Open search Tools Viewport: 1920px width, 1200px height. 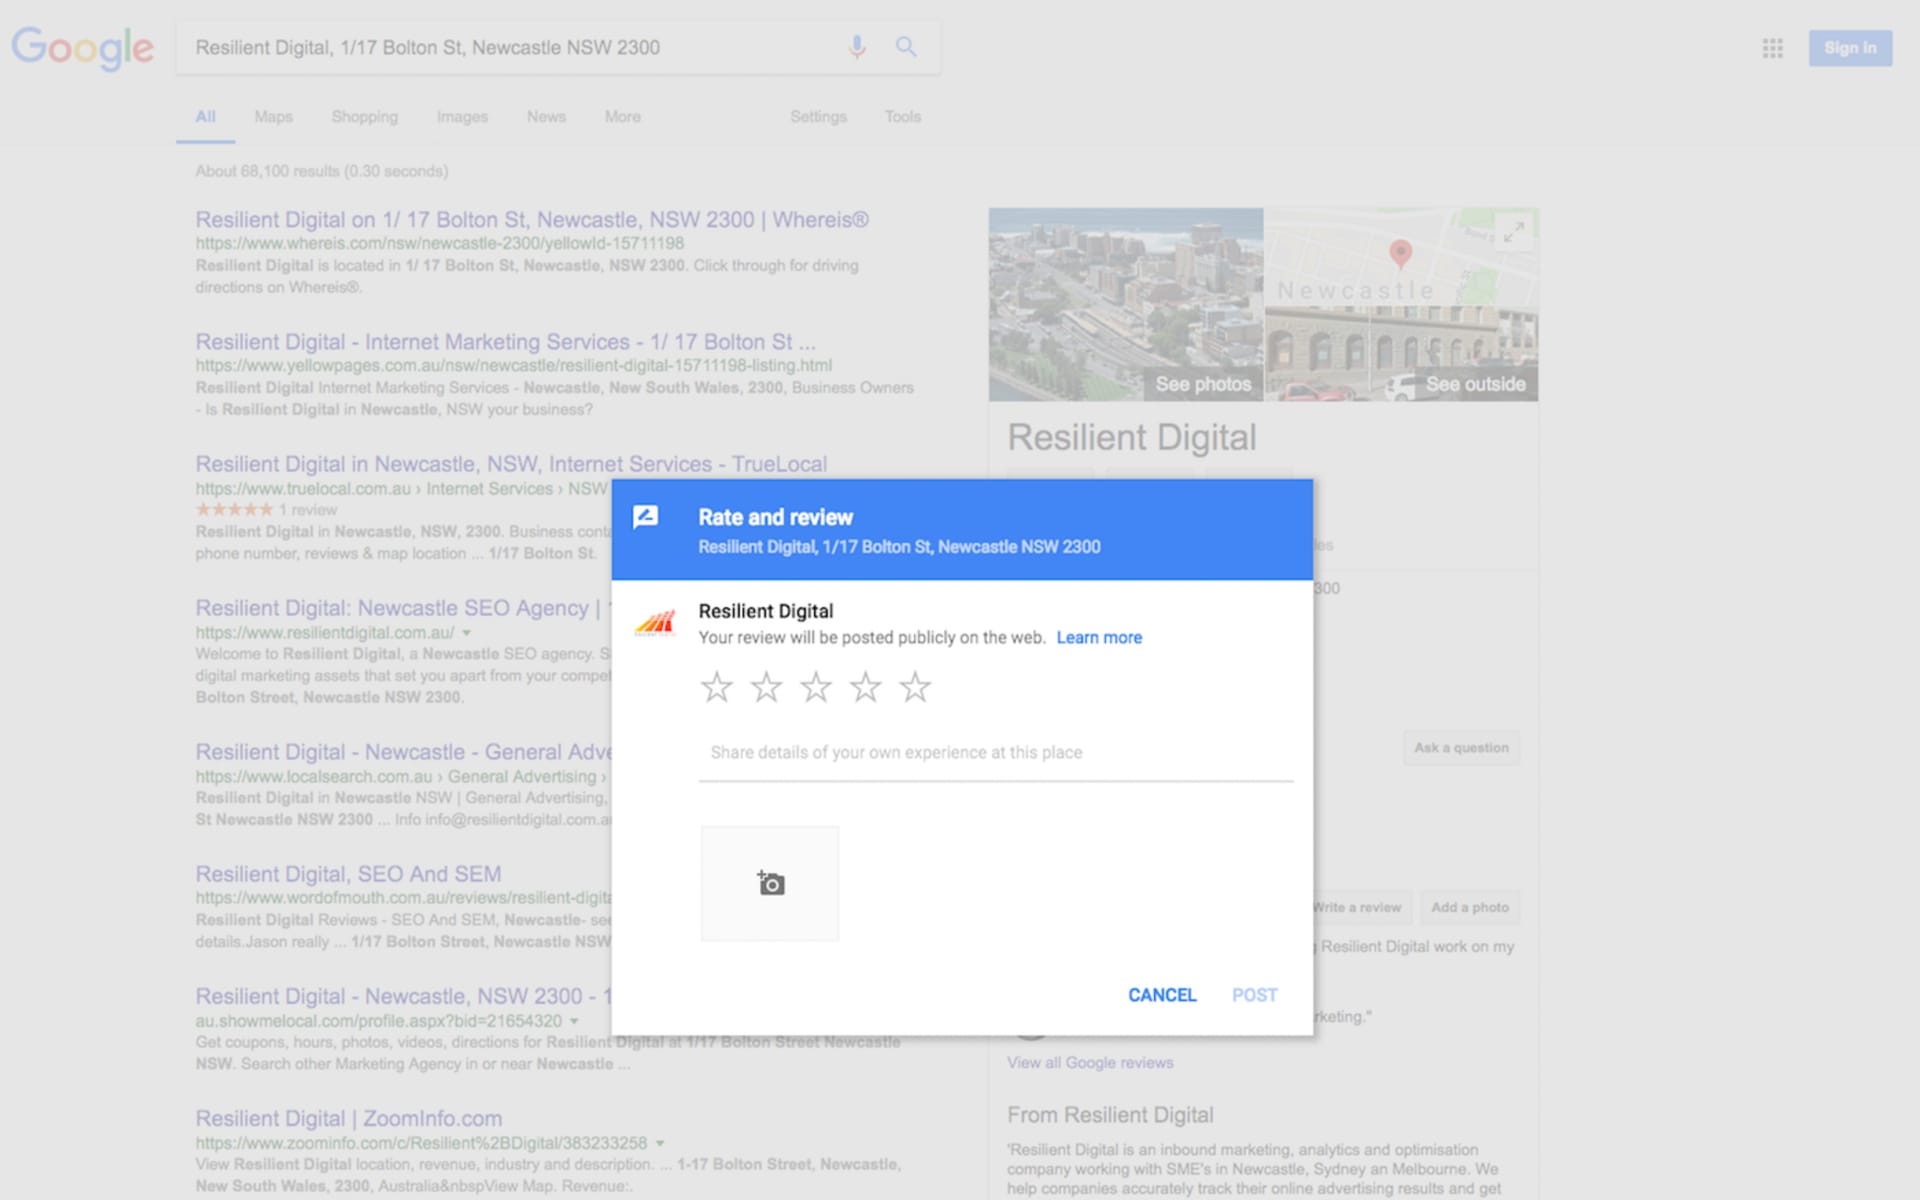(x=902, y=117)
